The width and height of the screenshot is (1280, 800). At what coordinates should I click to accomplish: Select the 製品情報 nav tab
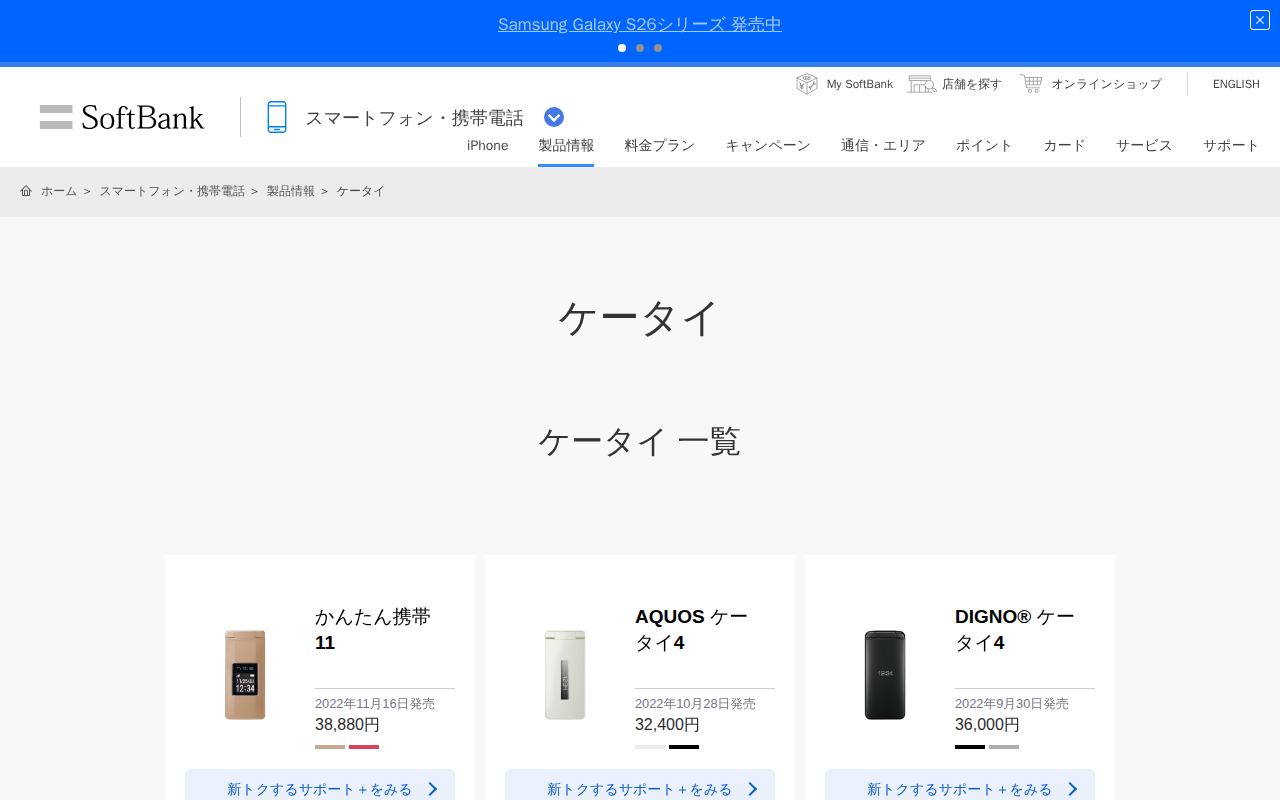coord(566,146)
